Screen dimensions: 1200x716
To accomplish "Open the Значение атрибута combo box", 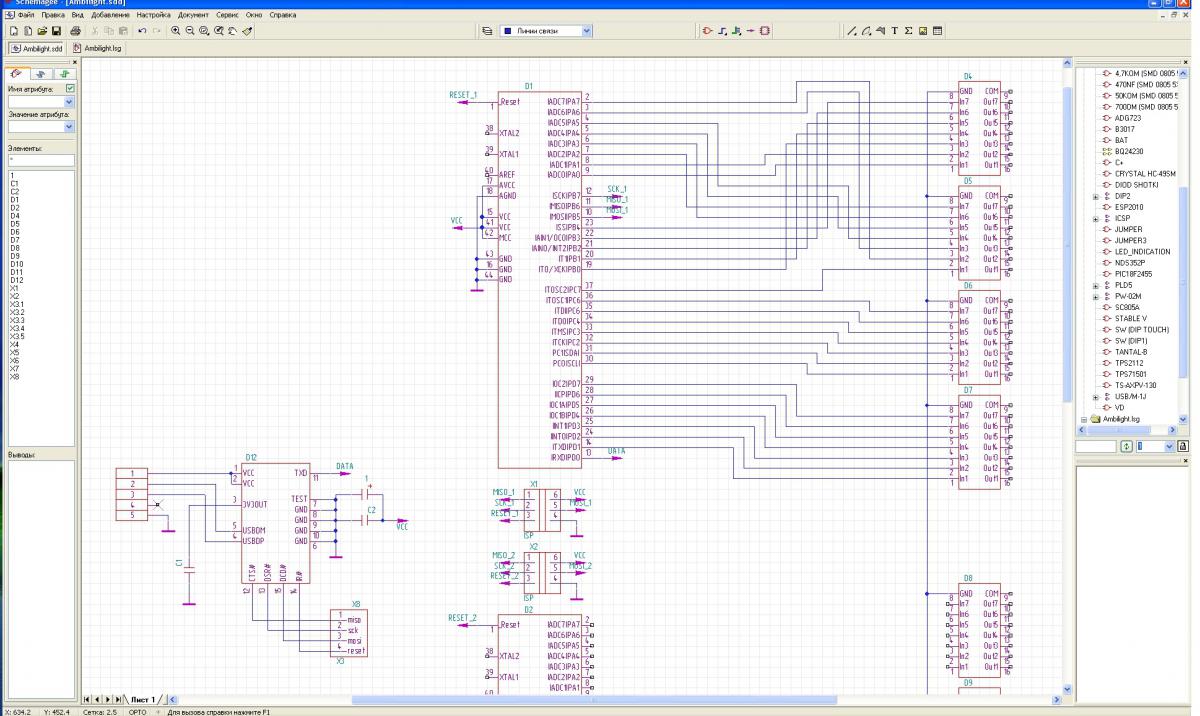I will (70, 127).
